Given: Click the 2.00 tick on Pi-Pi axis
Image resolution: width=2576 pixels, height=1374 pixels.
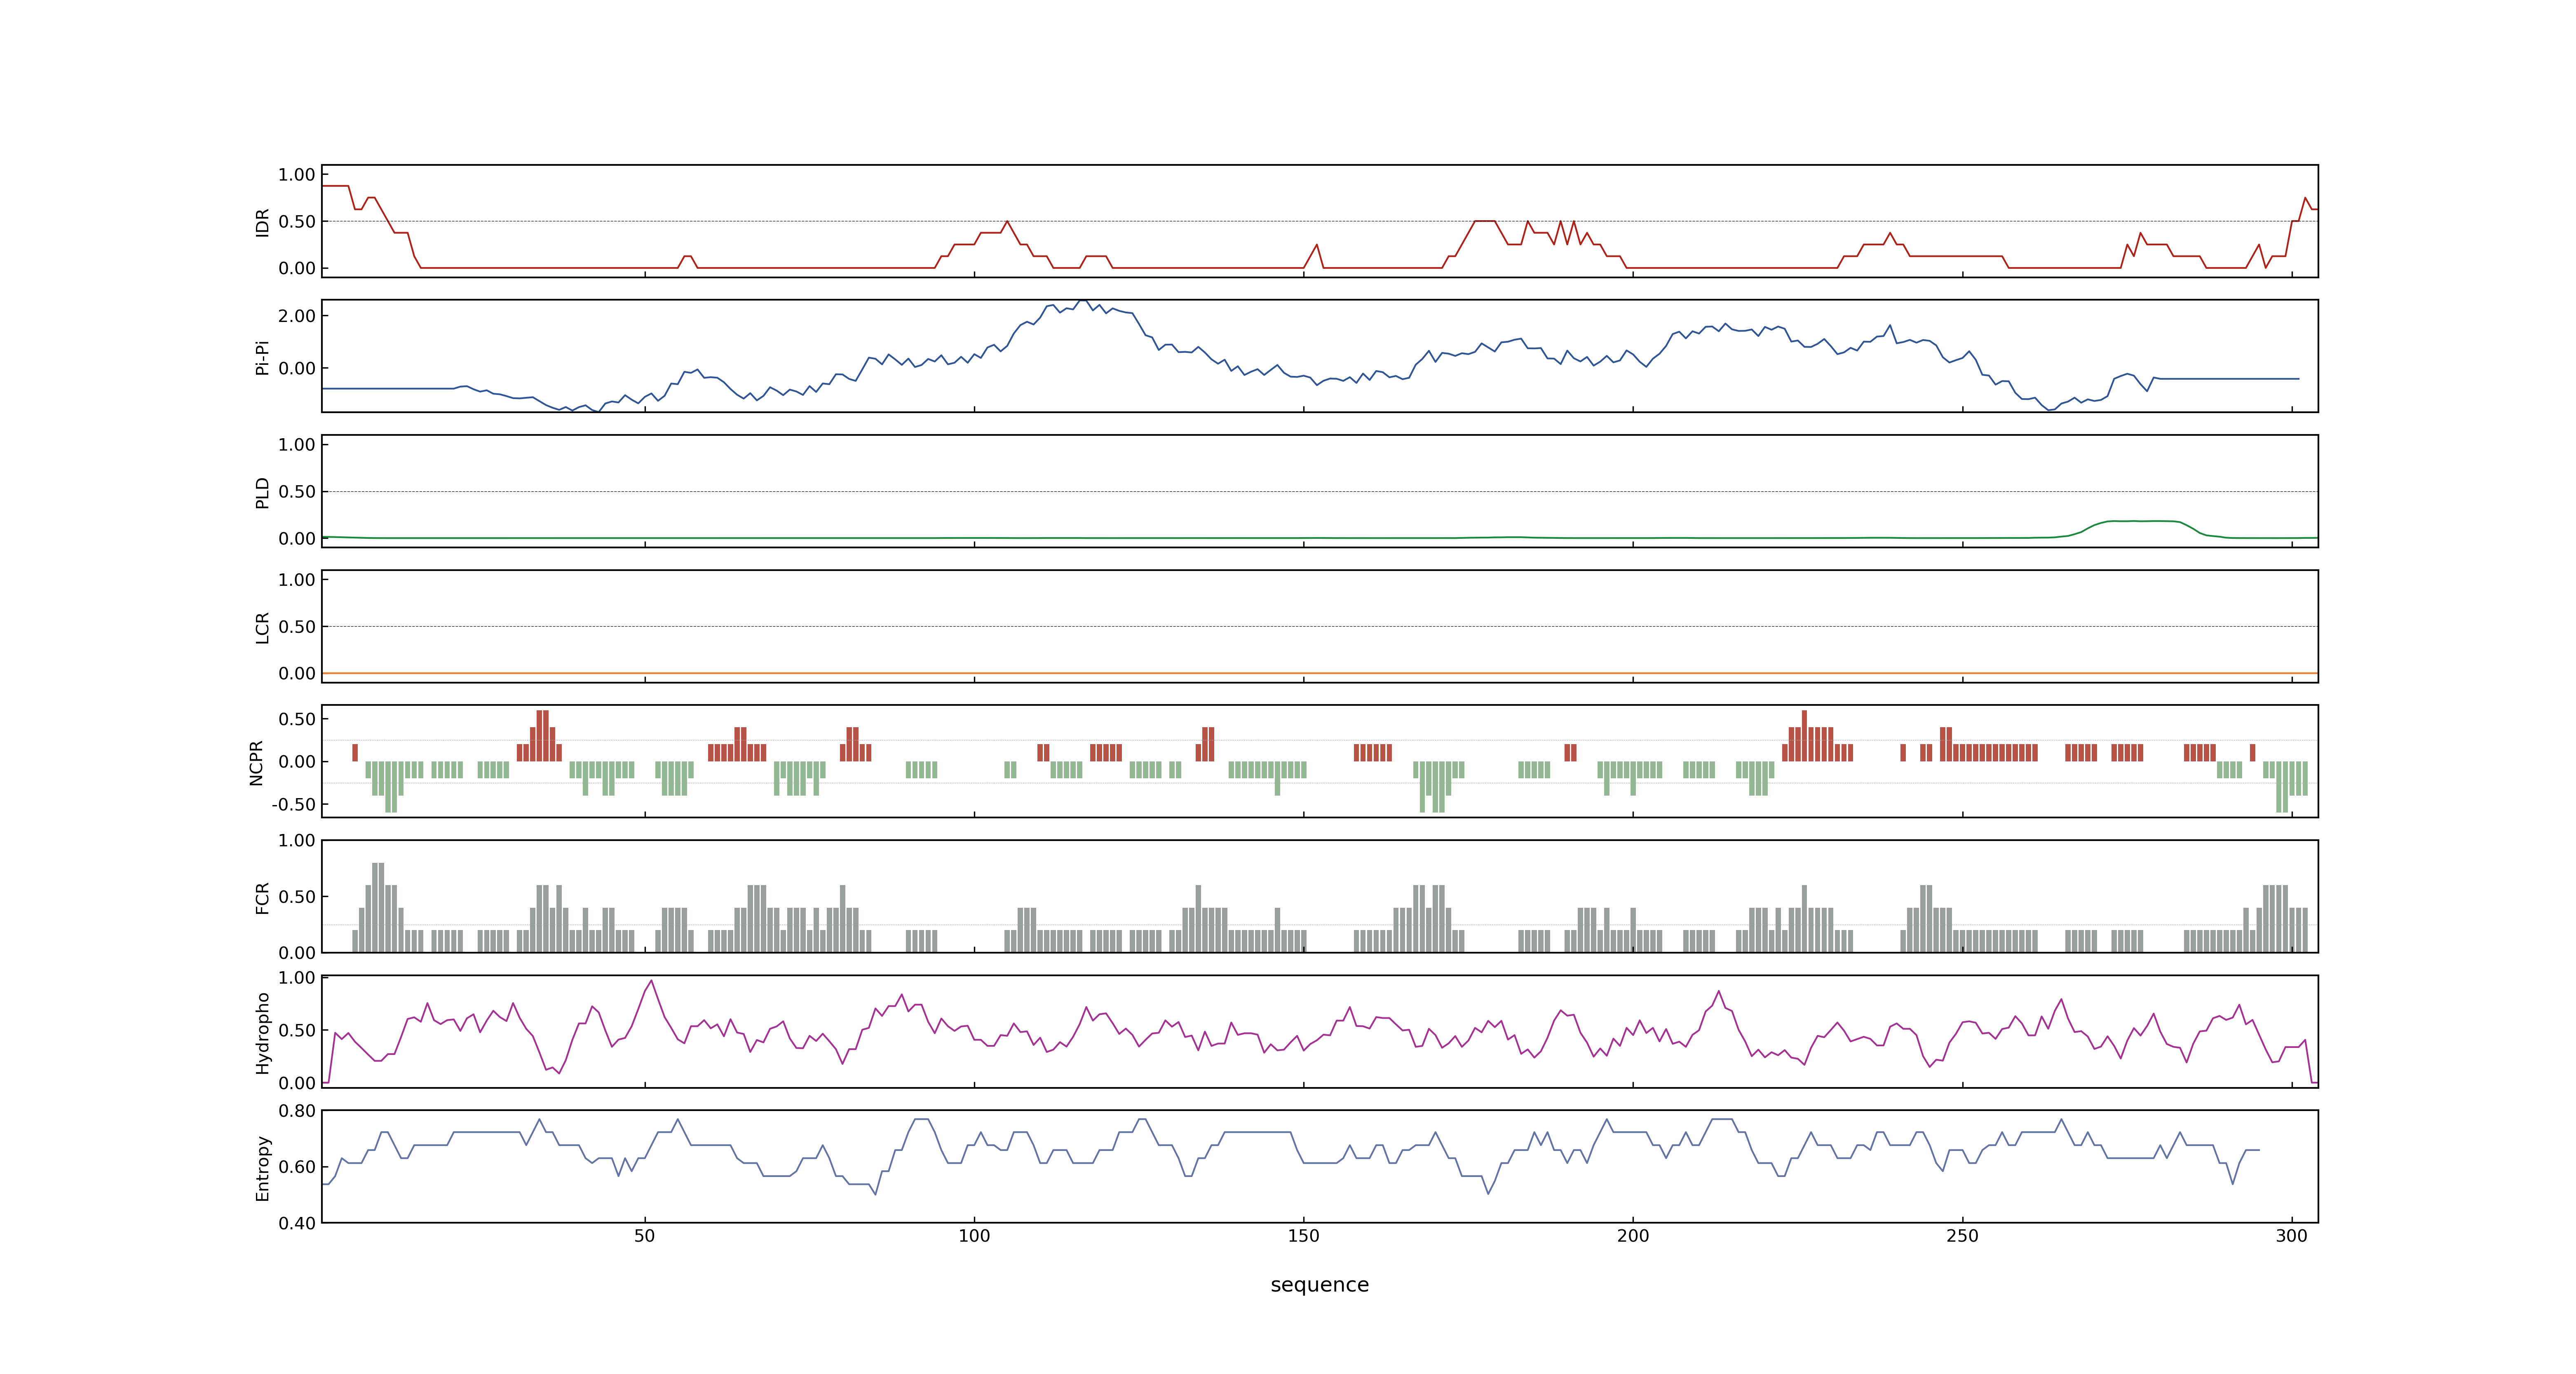Looking at the screenshot, I should point(297,316).
